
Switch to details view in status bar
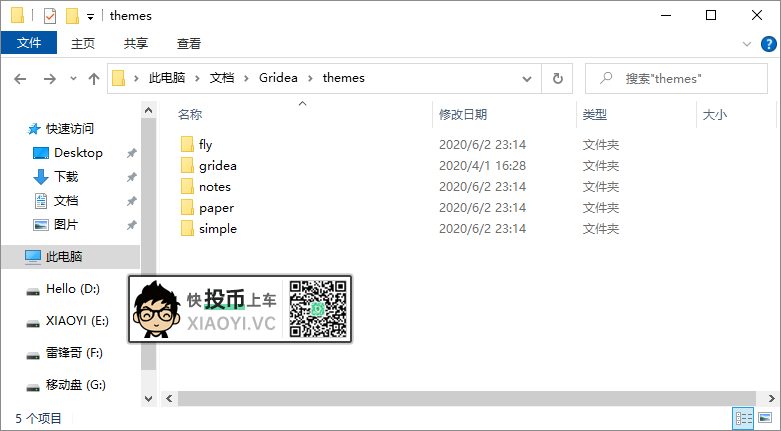(744, 418)
